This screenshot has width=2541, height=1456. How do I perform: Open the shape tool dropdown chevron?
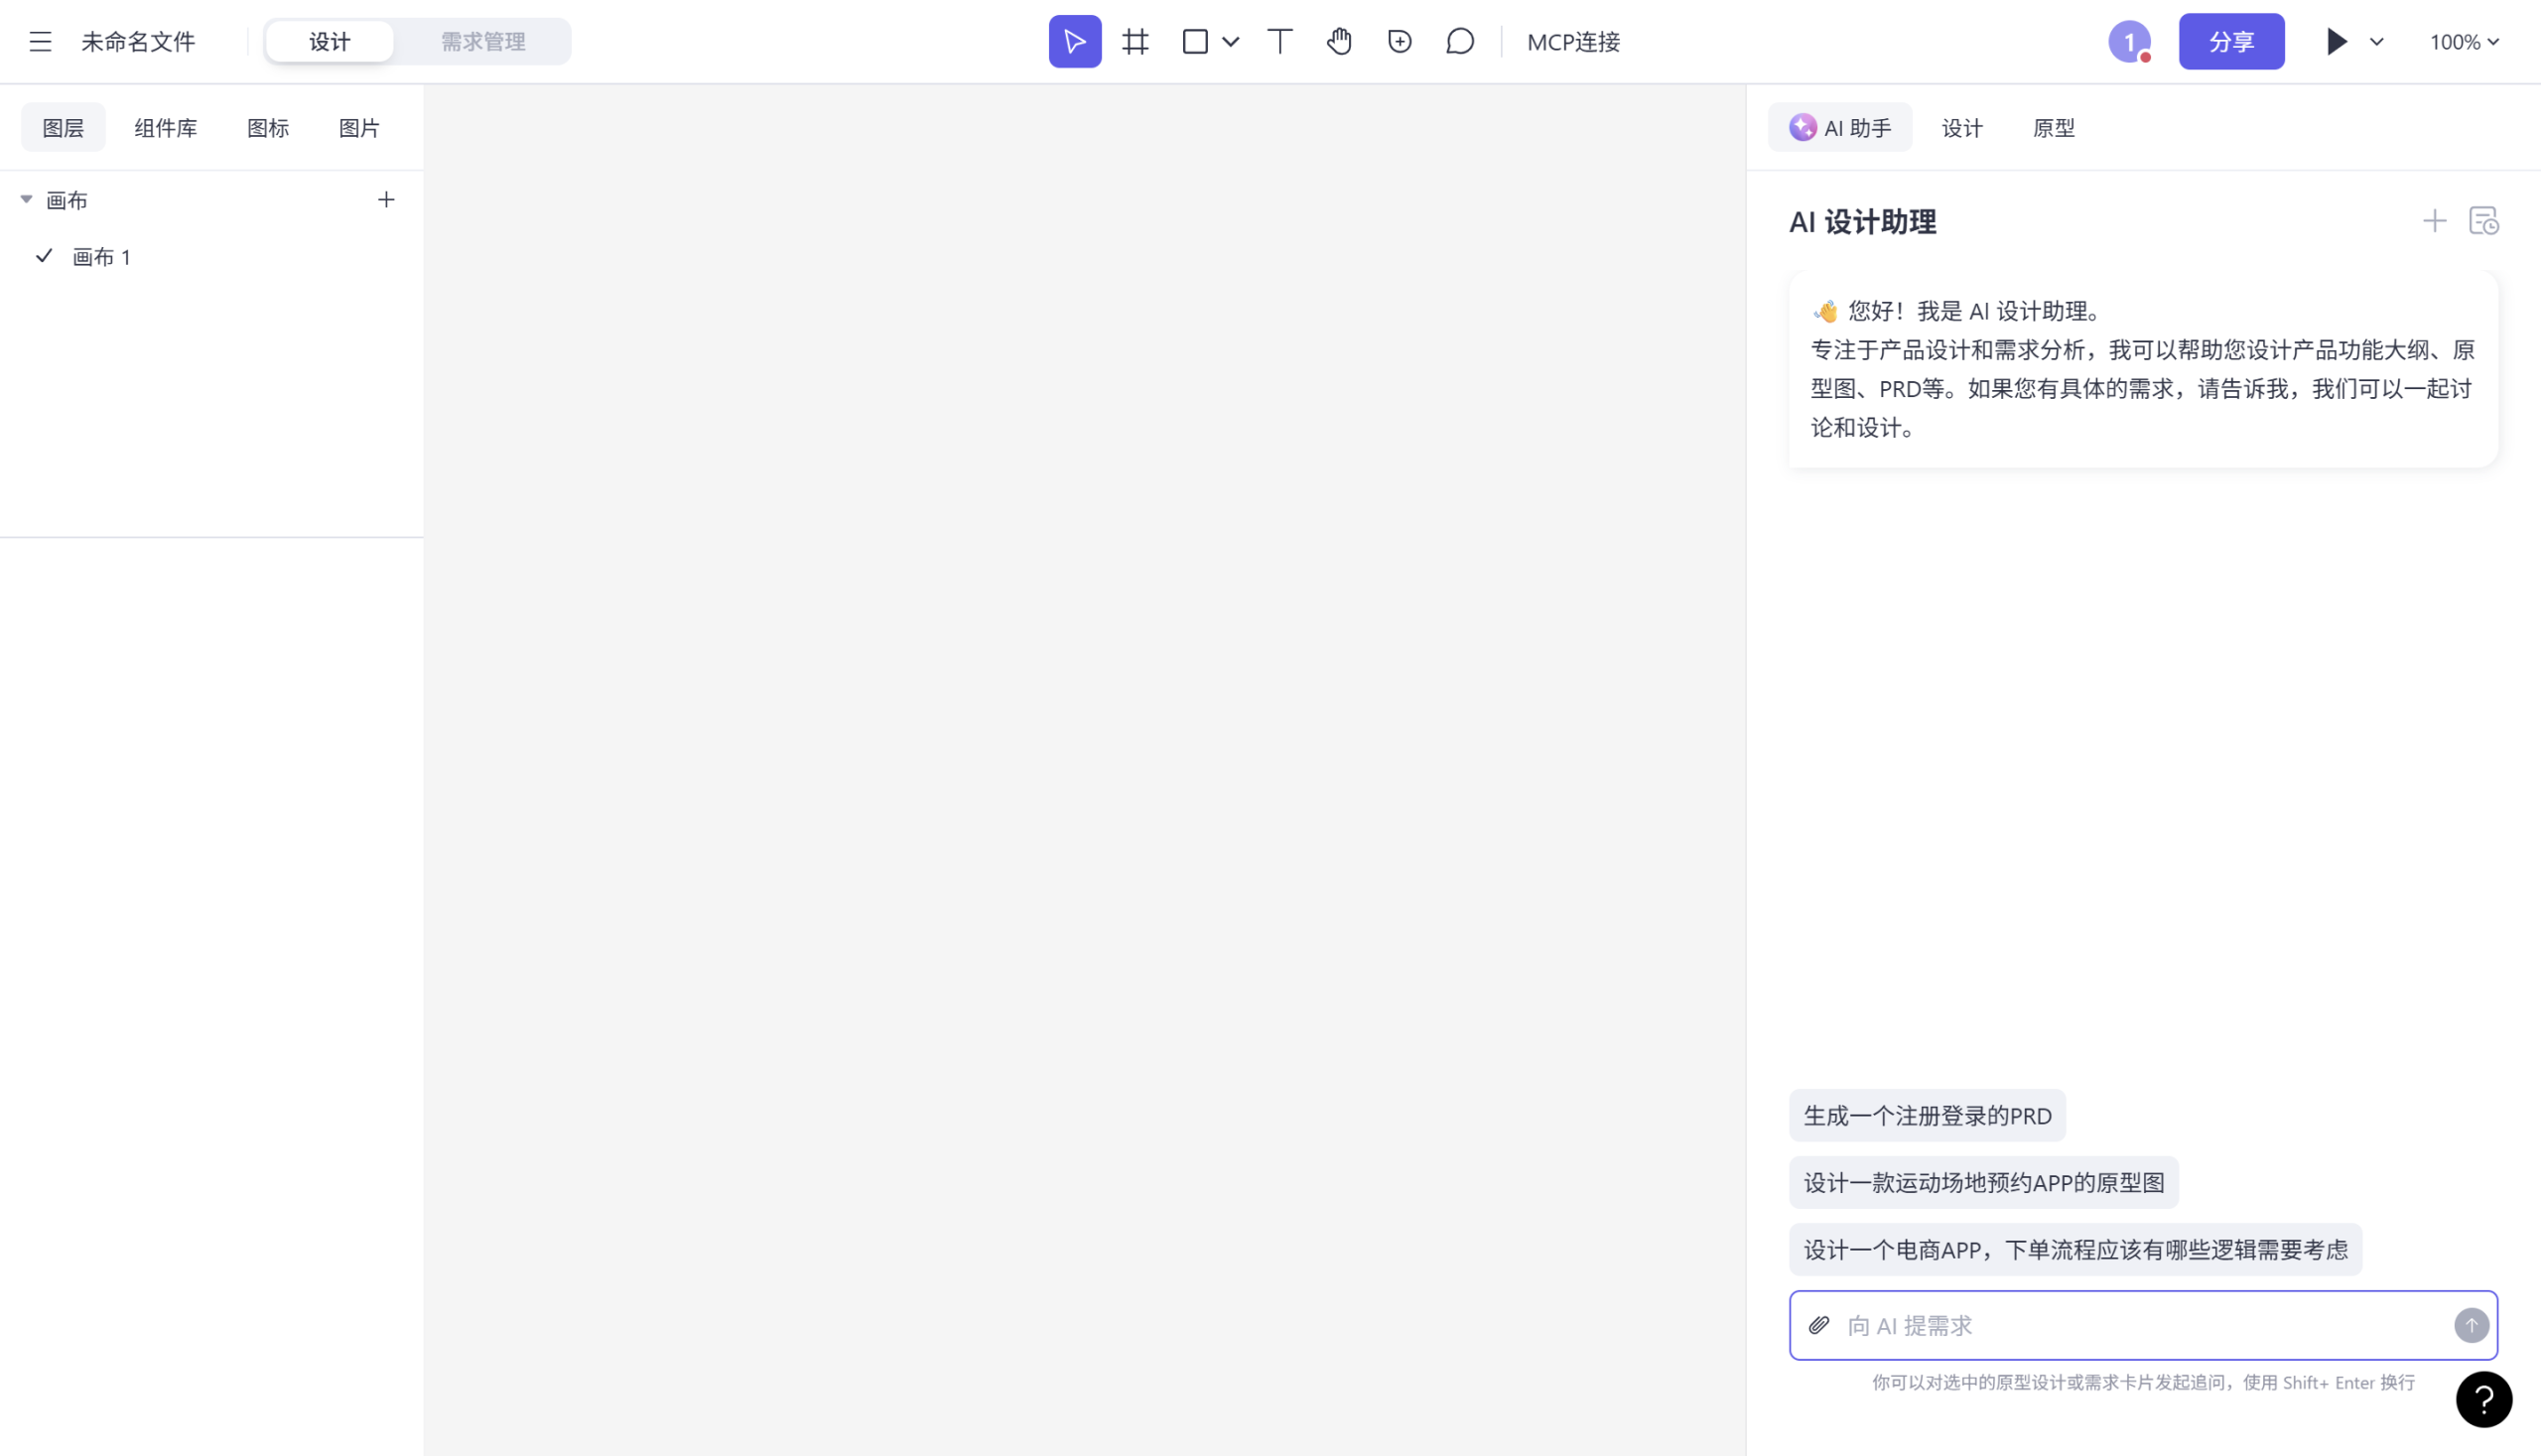pos(1230,42)
